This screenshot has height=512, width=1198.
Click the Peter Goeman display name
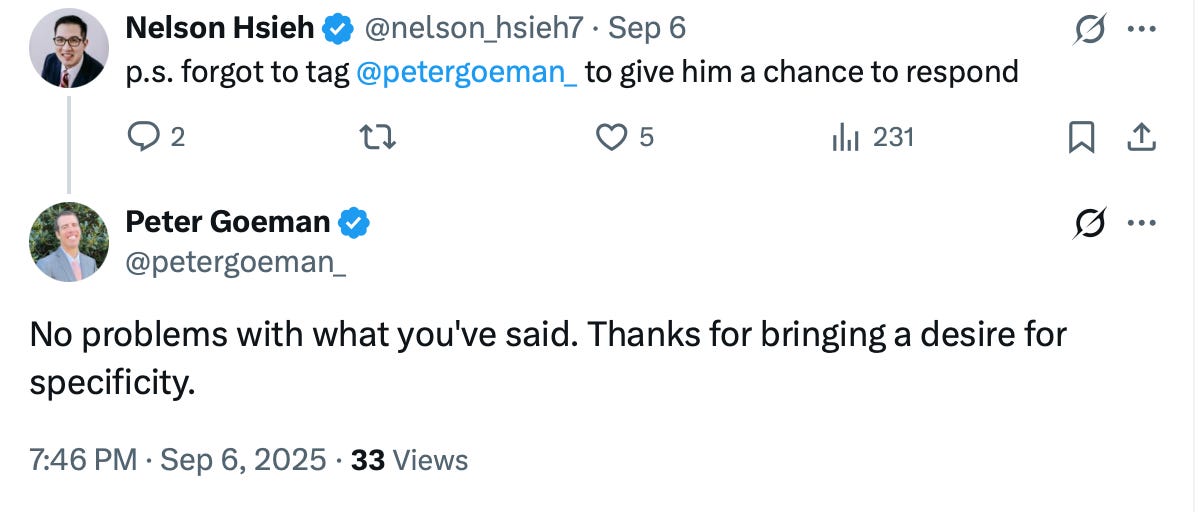point(227,222)
